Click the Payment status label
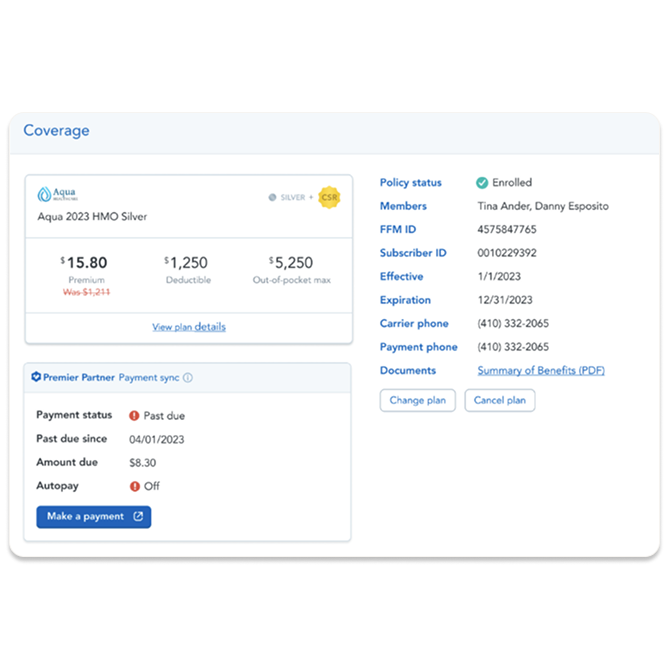This screenshot has height=670, width=670. (x=74, y=415)
